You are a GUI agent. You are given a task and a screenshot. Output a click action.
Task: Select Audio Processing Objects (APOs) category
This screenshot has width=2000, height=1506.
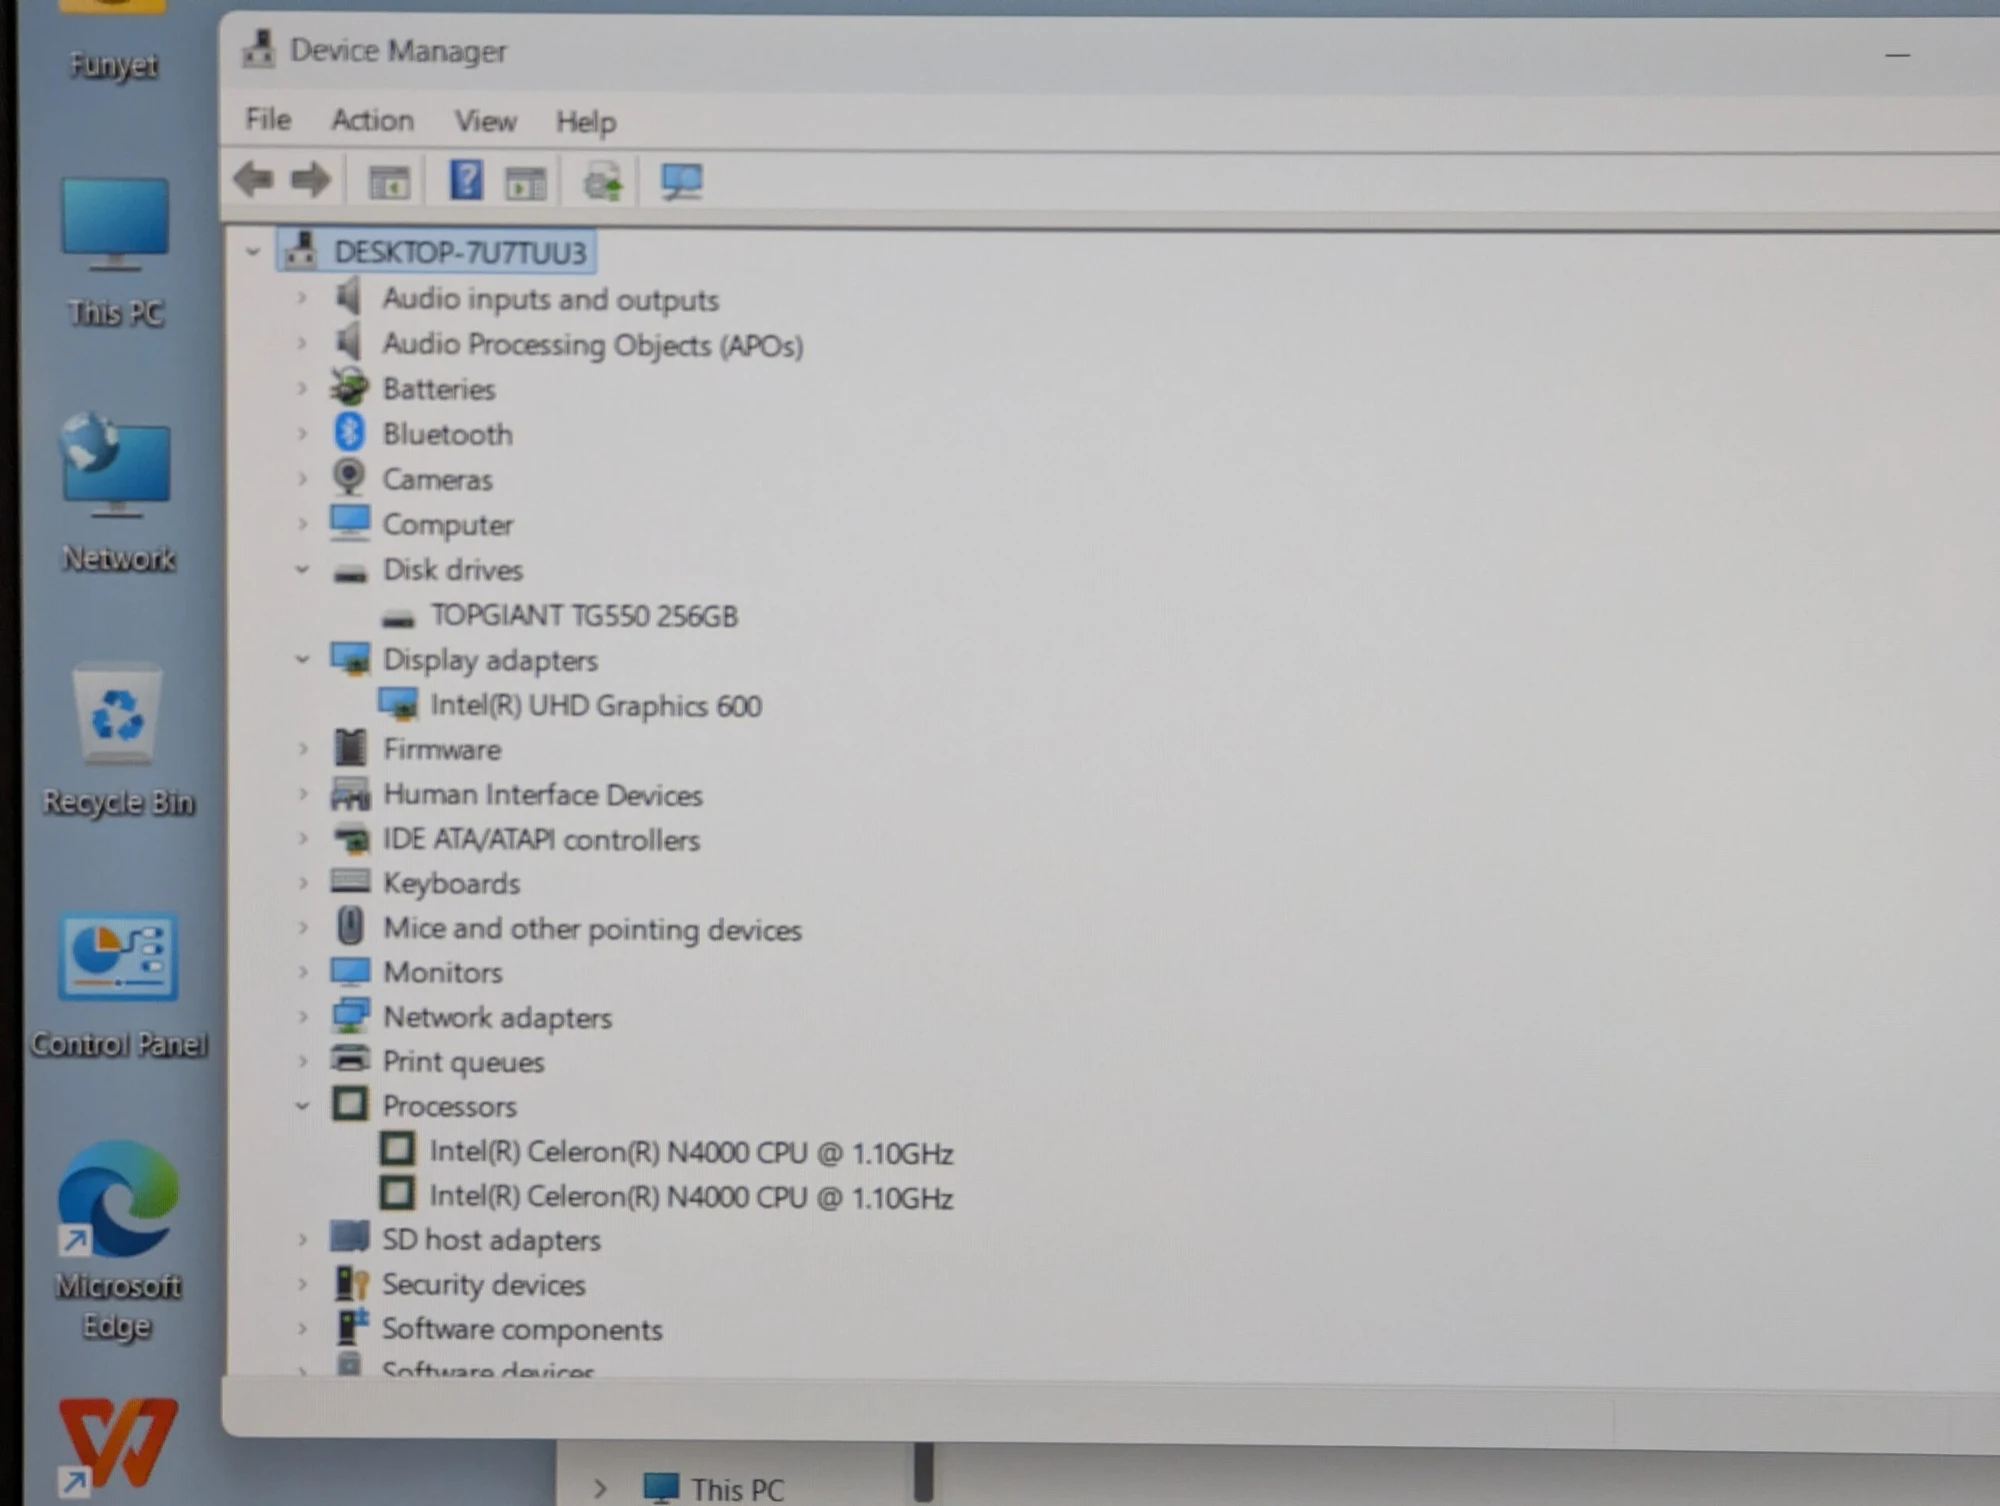[593, 345]
